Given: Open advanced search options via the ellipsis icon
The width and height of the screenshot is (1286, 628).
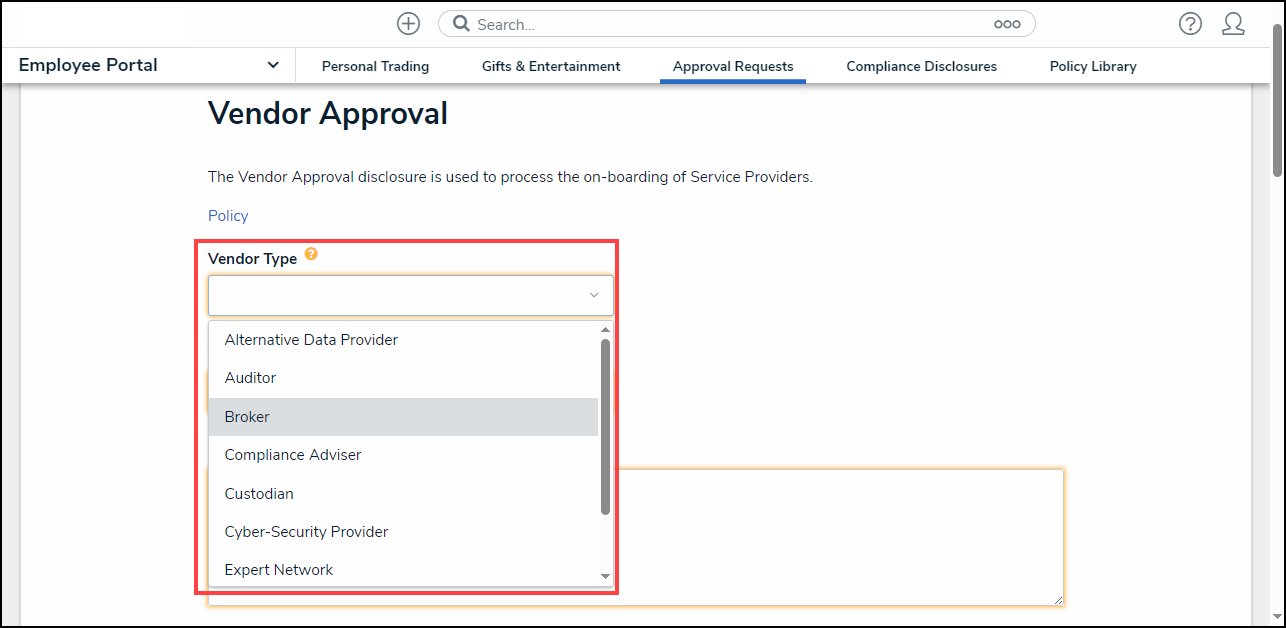Looking at the screenshot, I should [x=1007, y=23].
